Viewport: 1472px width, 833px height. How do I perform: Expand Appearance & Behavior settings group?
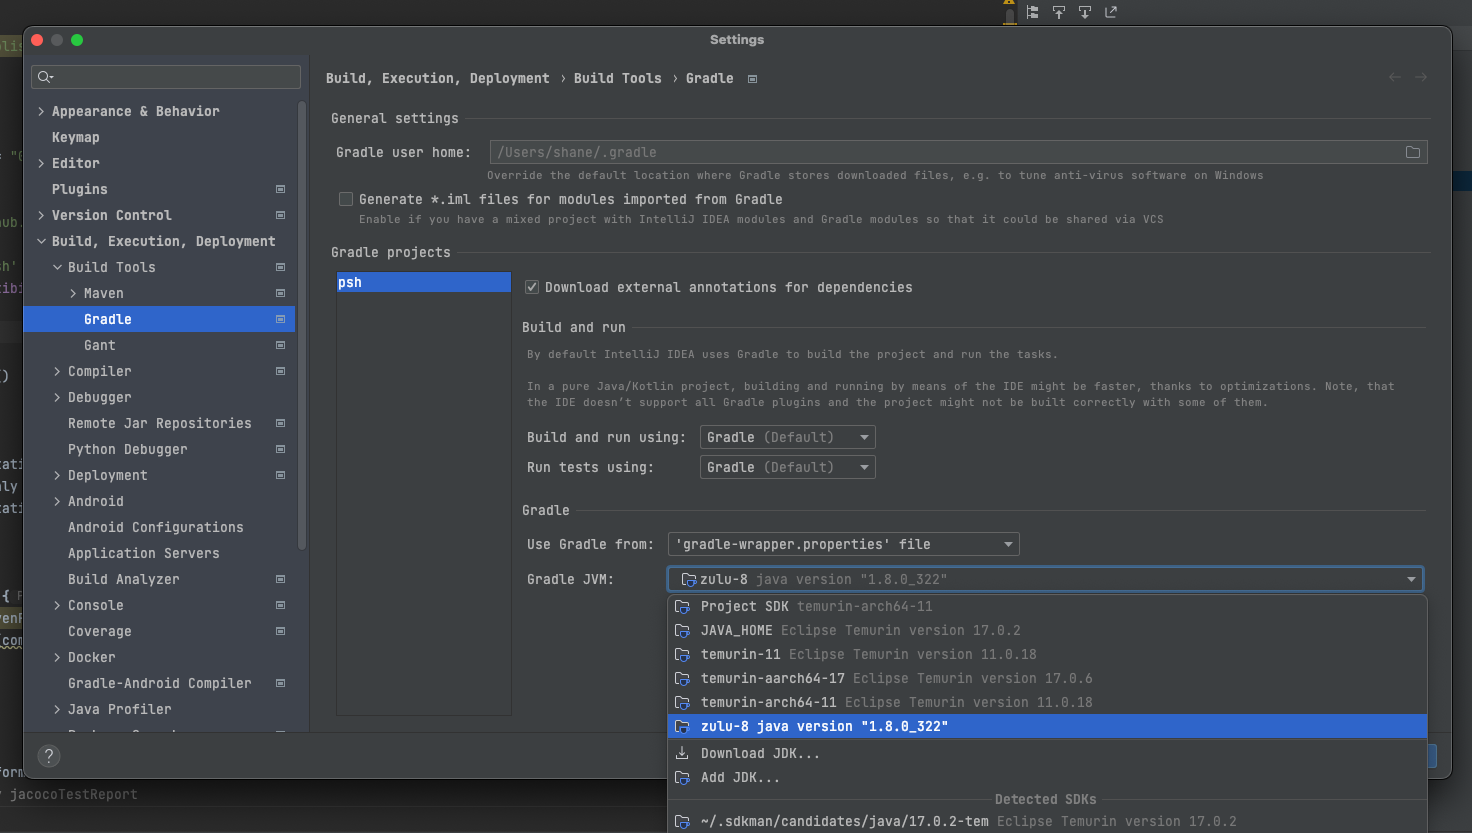coord(41,111)
